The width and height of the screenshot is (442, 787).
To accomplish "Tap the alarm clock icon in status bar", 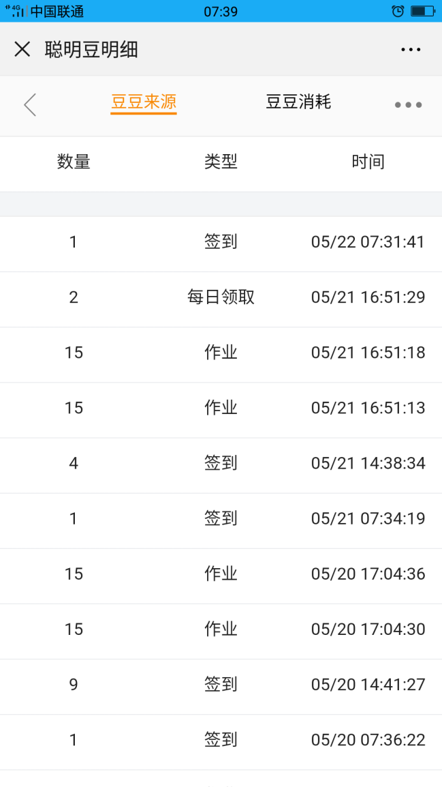I will coord(397,11).
